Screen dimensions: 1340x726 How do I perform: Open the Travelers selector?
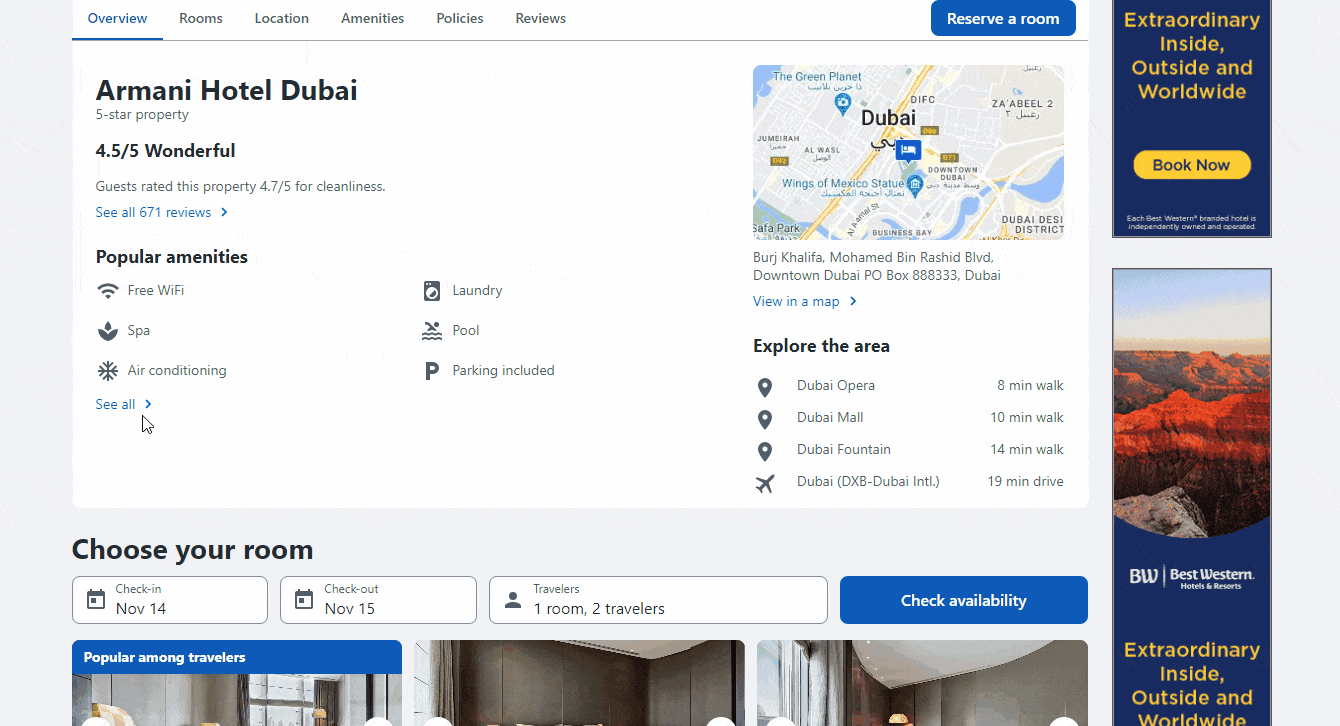[658, 600]
